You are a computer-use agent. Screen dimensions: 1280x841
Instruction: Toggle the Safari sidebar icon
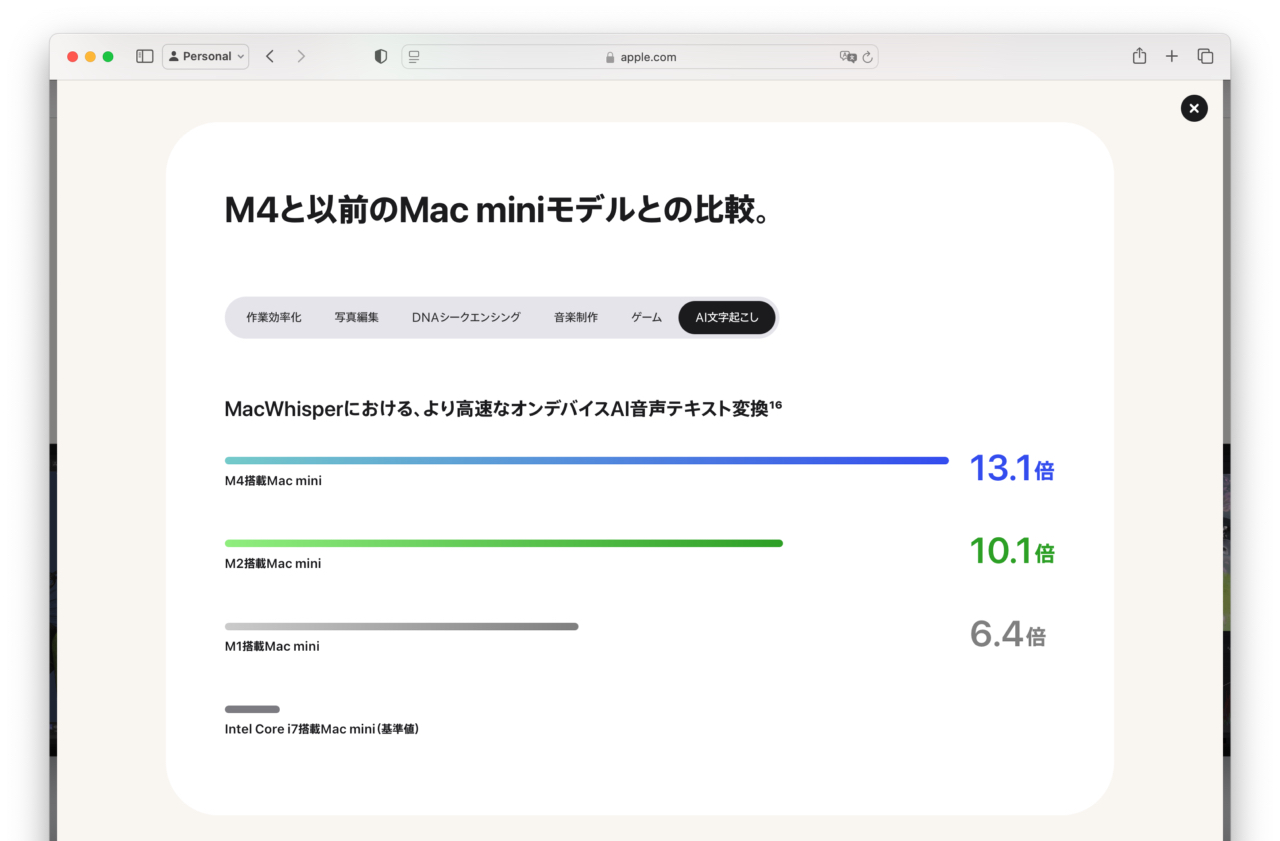coord(145,57)
